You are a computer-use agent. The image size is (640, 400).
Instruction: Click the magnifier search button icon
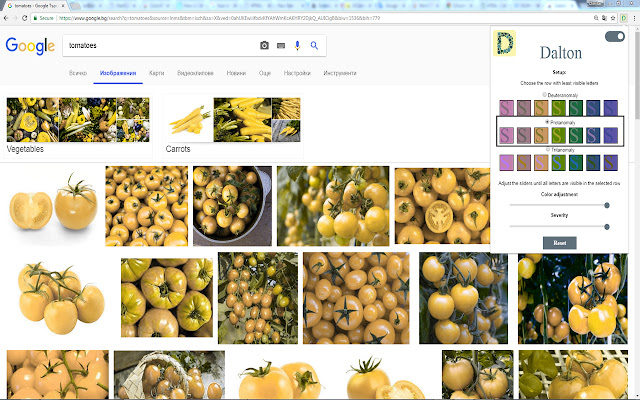[x=314, y=46]
